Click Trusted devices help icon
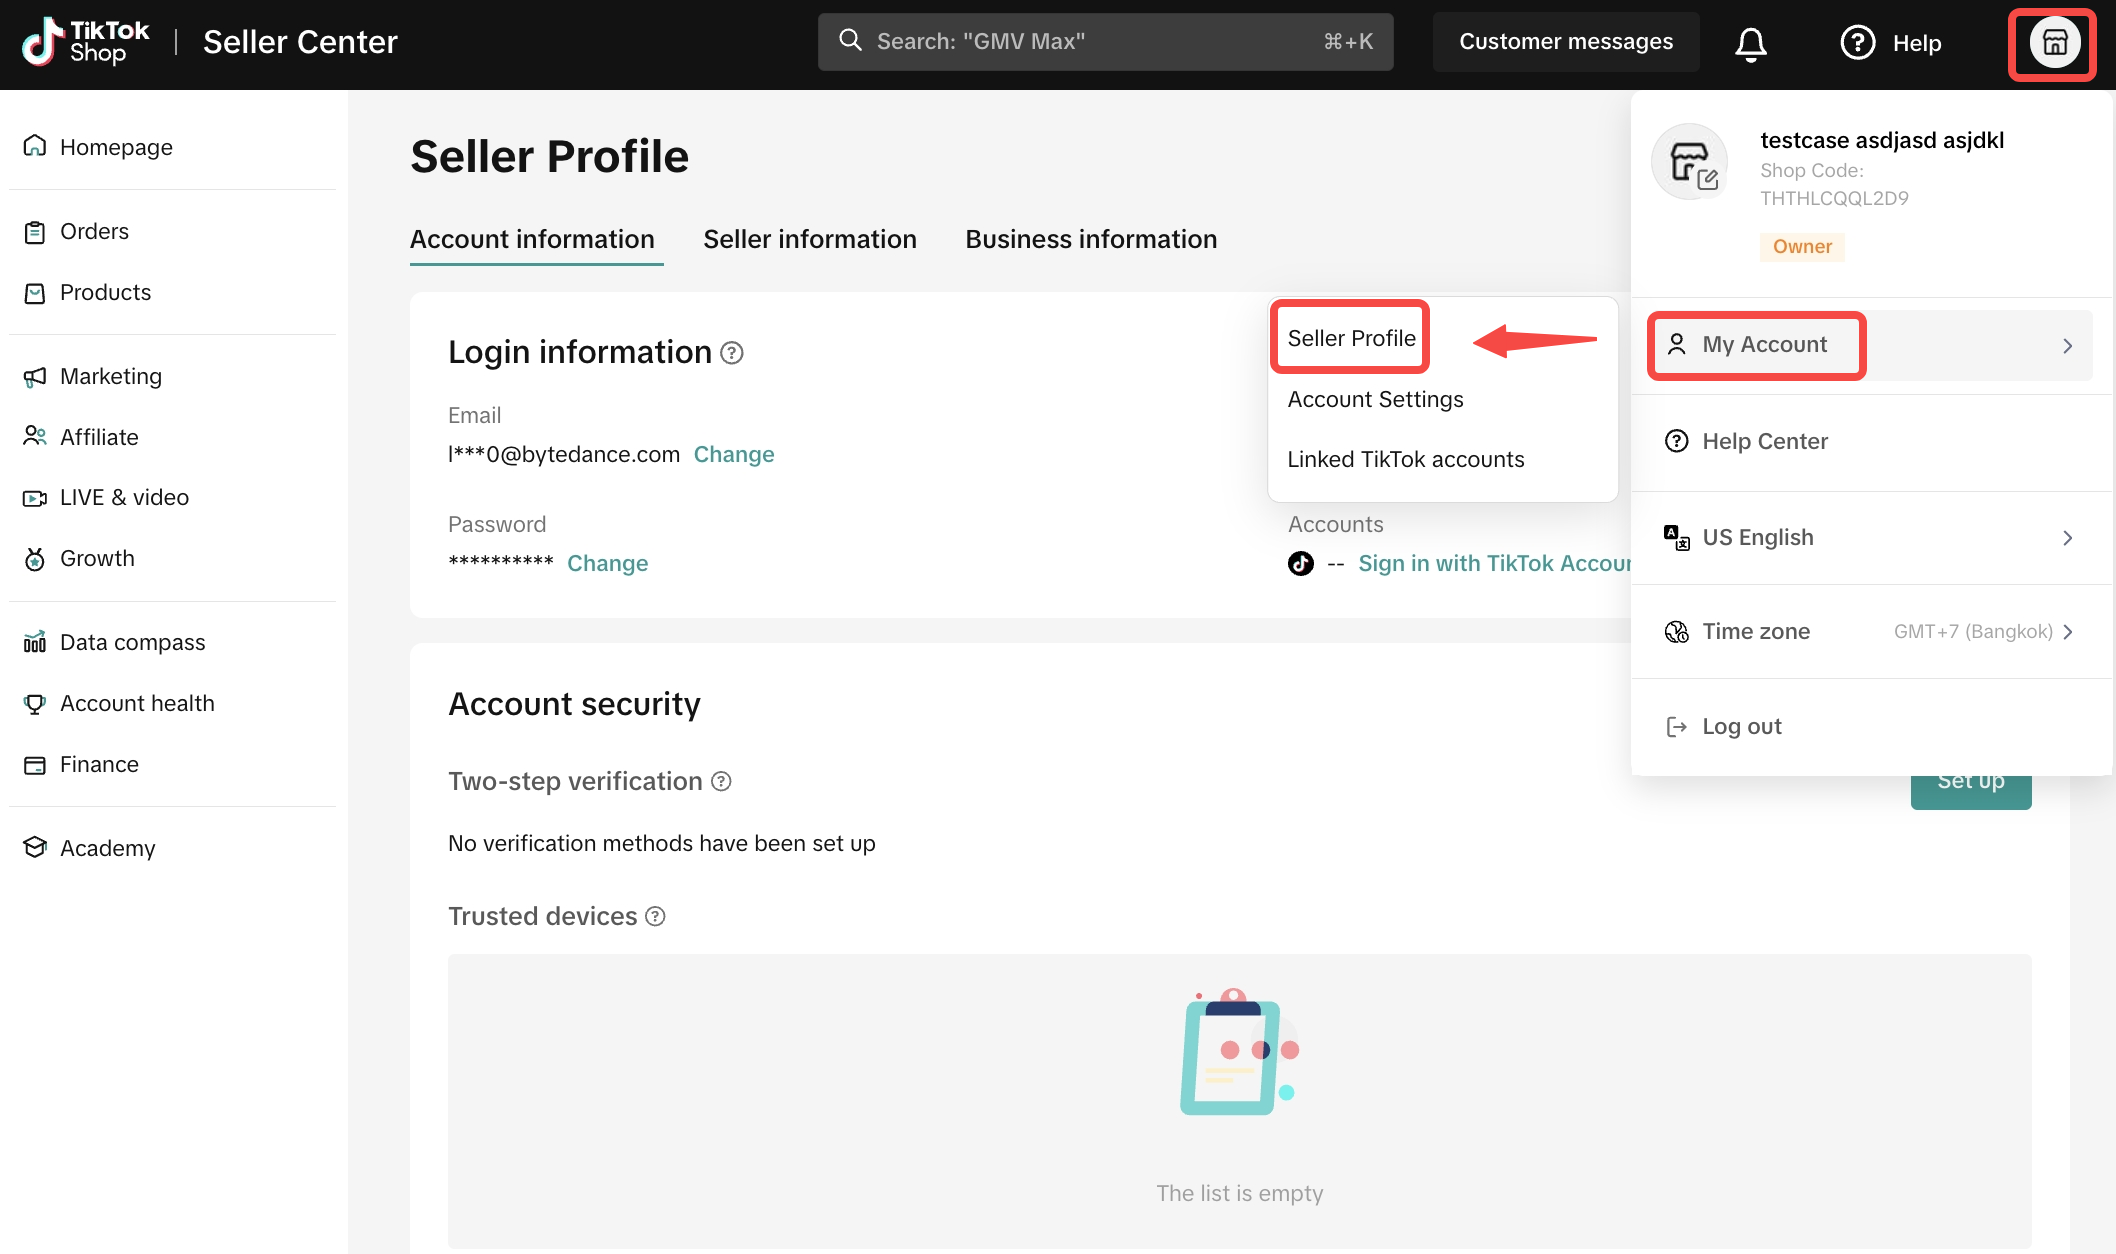 click(655, 917)
